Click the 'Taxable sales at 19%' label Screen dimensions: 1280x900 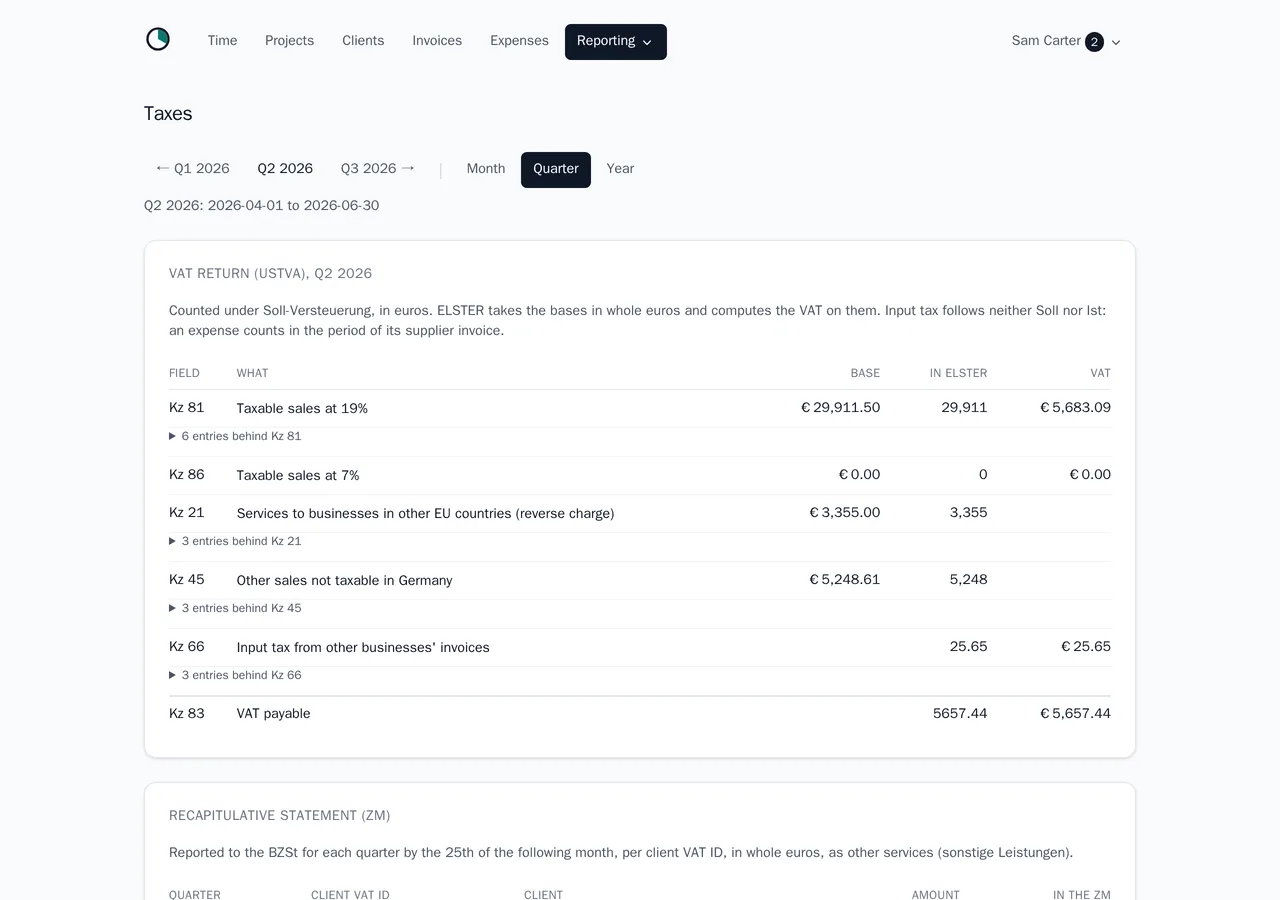click(x=302, y=409)
